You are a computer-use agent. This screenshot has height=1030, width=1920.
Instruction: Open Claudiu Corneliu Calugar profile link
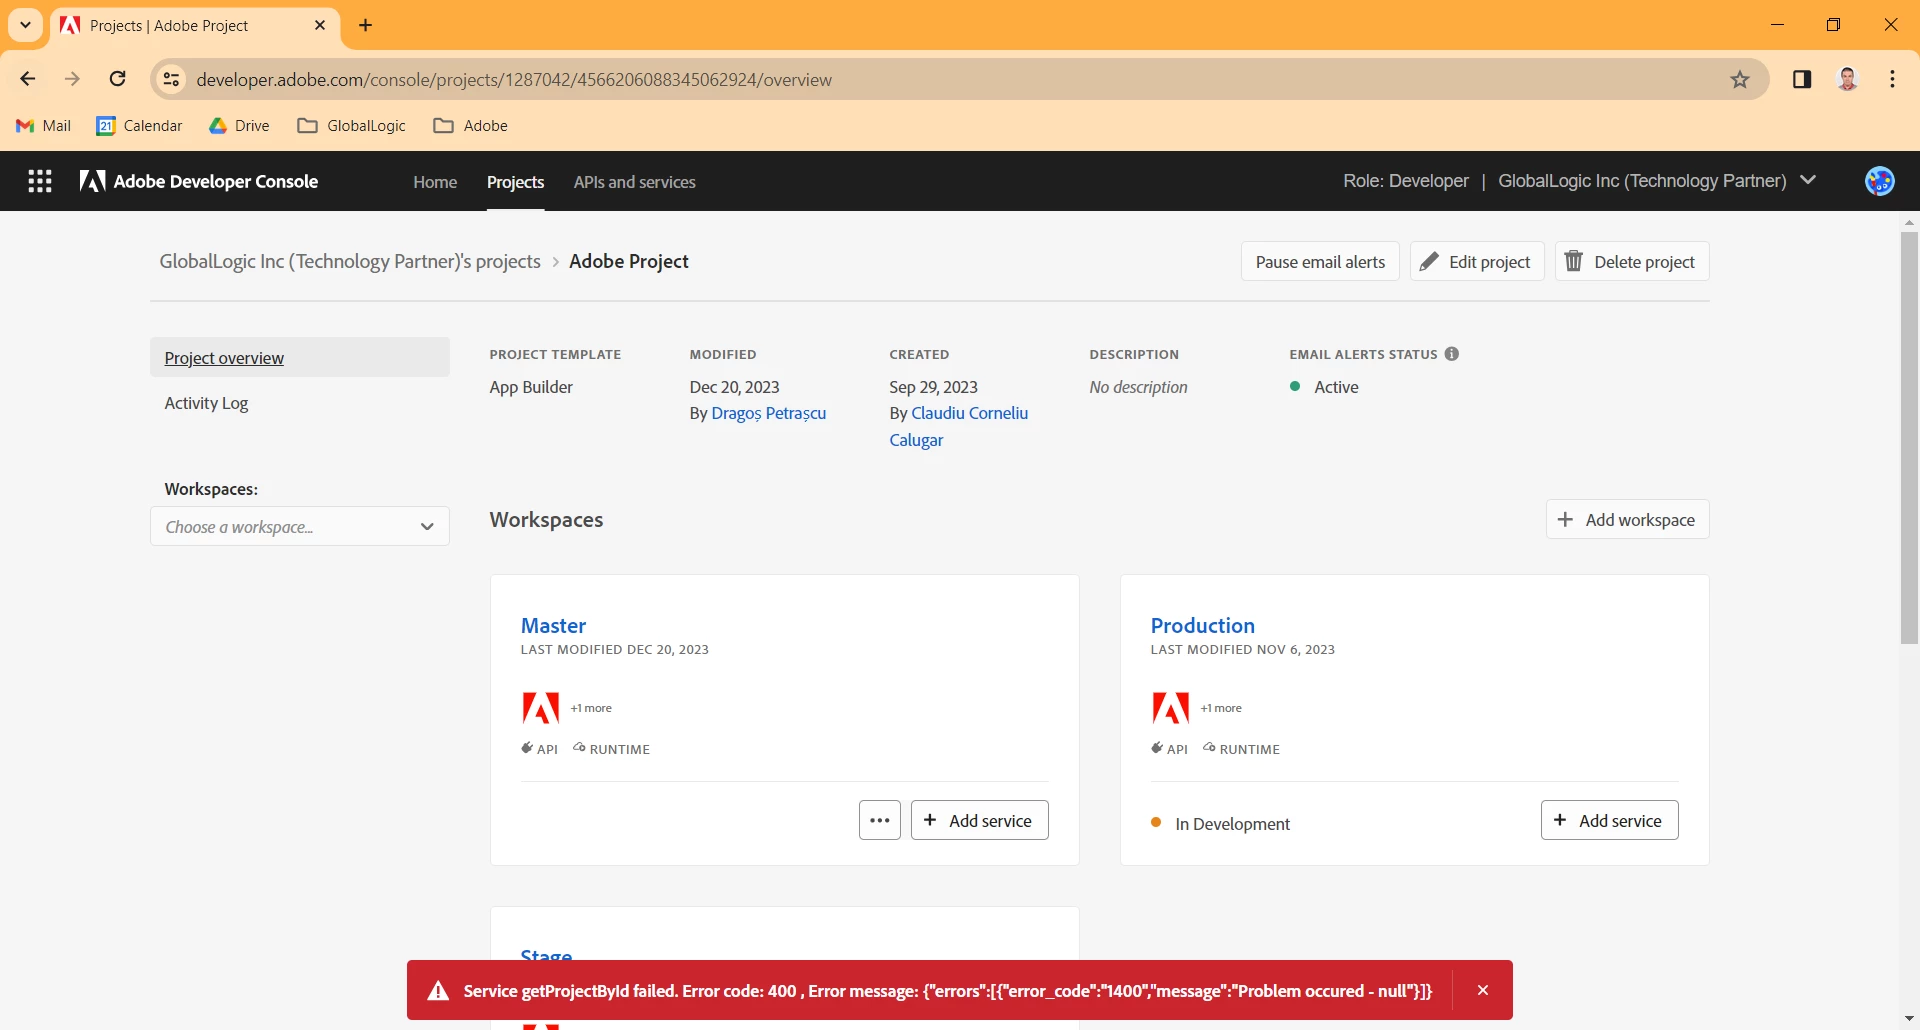pos(959,426)
